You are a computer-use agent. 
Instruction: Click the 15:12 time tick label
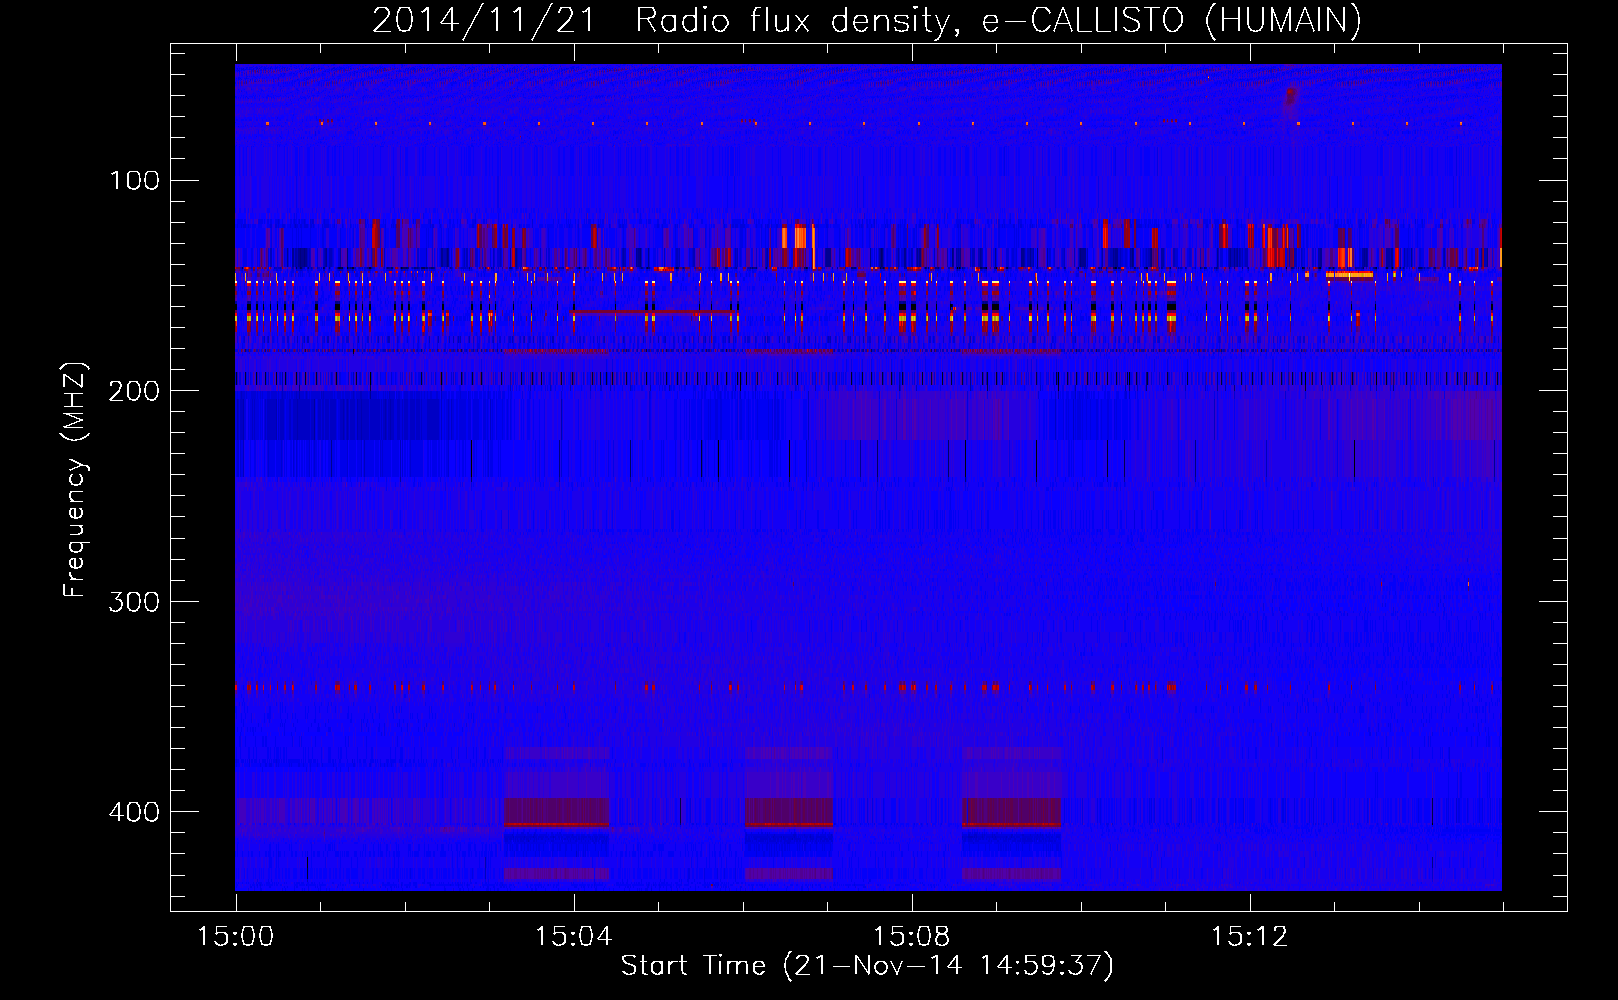pyautogui.click(x=1249, y=937)
